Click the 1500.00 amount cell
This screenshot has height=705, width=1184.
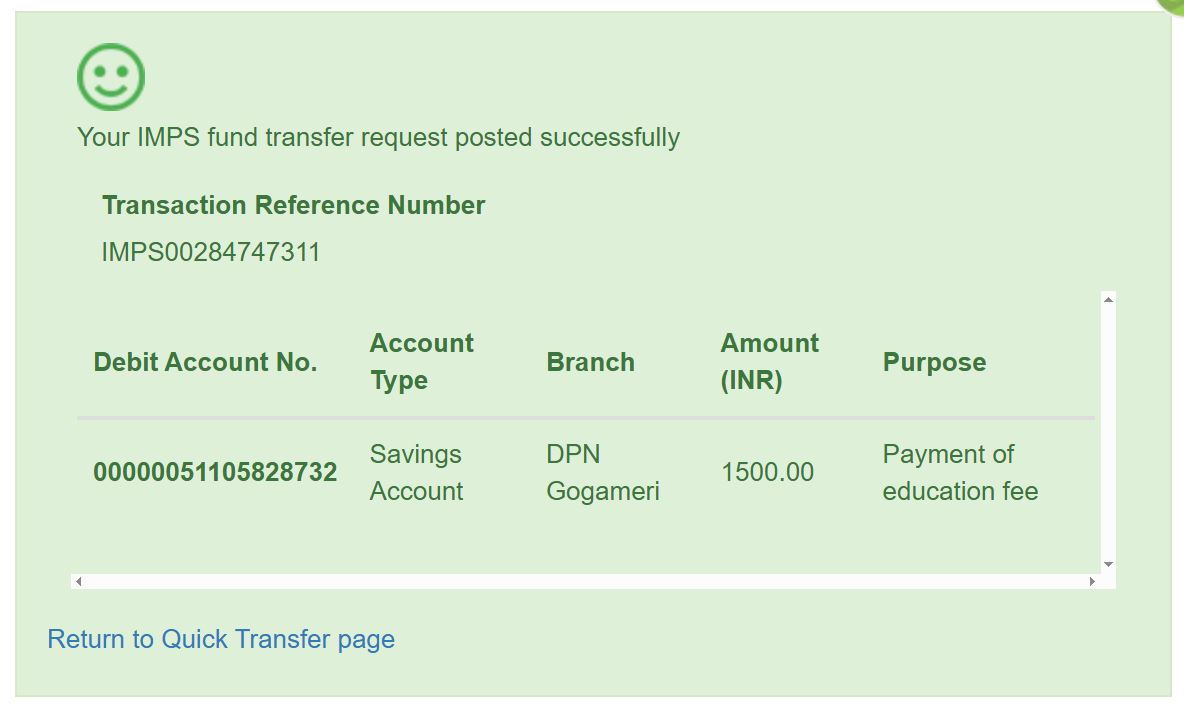[x=767, y=472]
